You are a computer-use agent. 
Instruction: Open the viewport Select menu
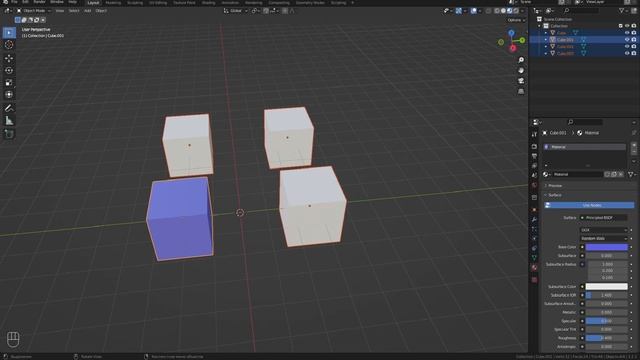[74, 11]
